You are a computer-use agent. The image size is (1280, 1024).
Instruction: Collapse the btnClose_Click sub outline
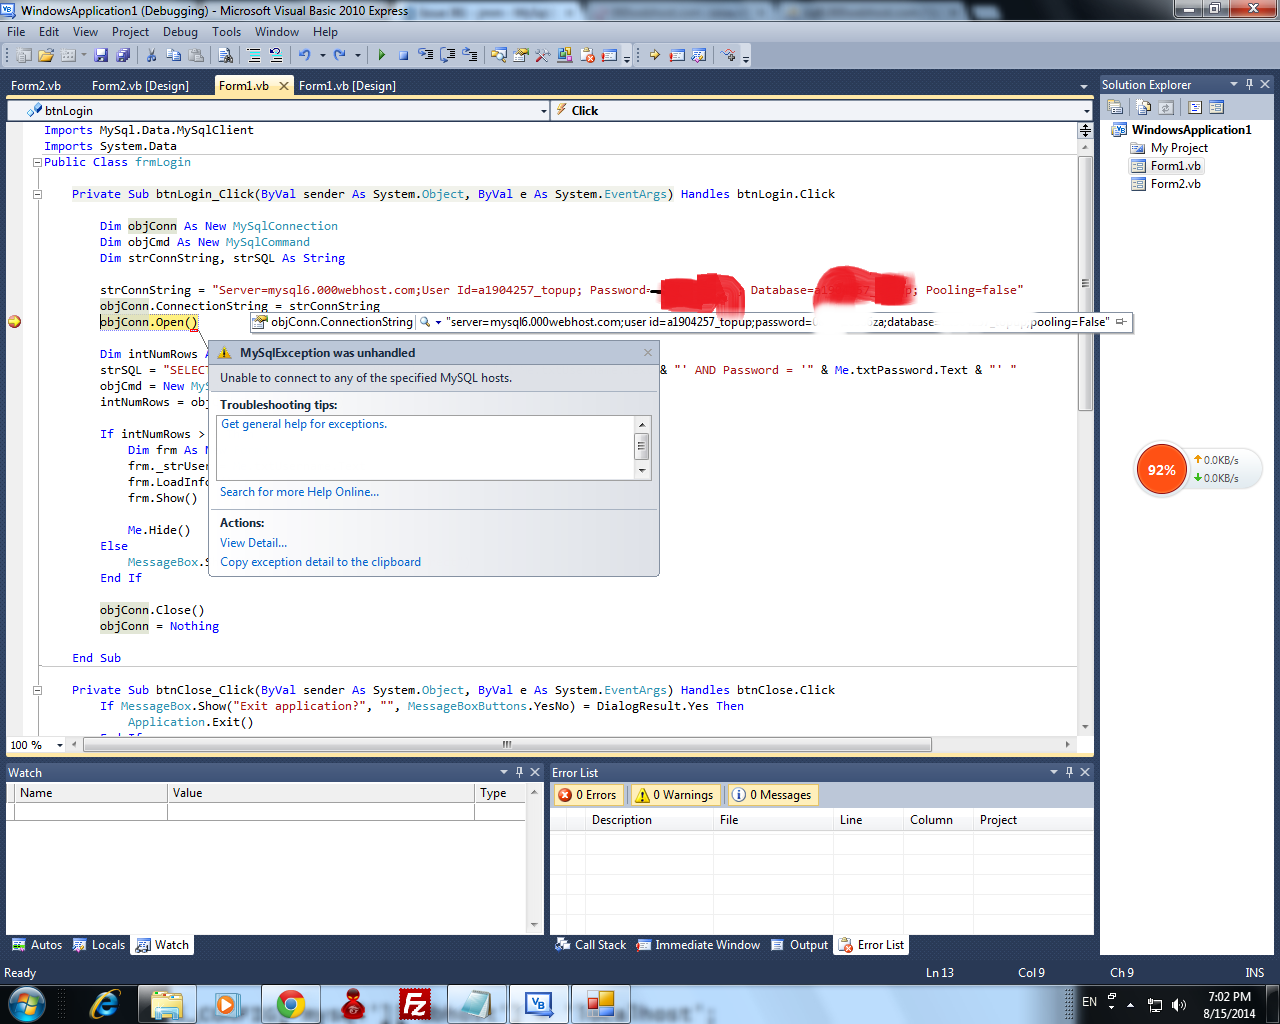[x=37, y=690]
